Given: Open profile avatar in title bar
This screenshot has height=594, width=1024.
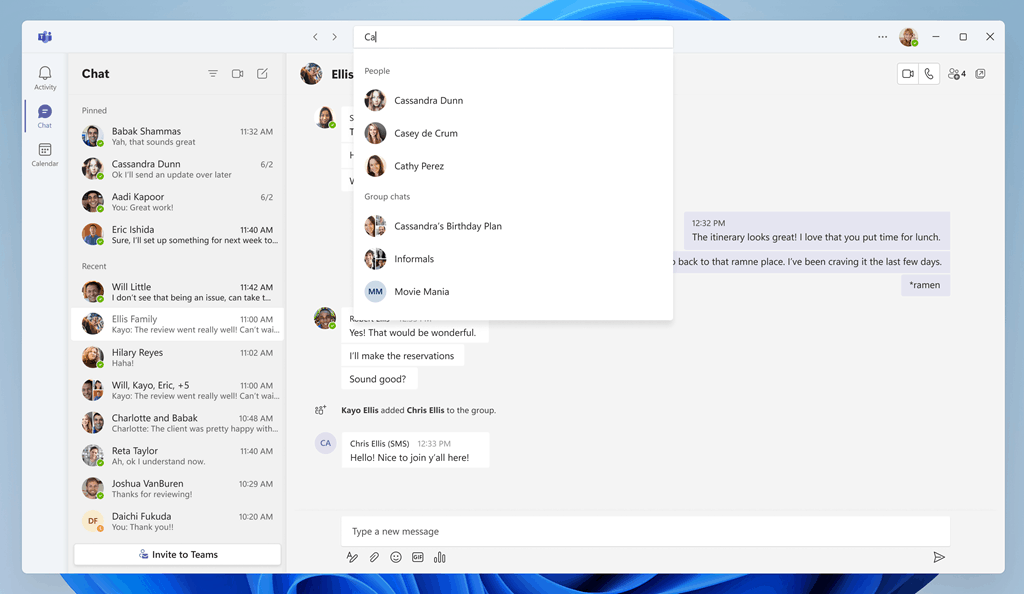Looking at the screenshot, I should click(908, 37).
